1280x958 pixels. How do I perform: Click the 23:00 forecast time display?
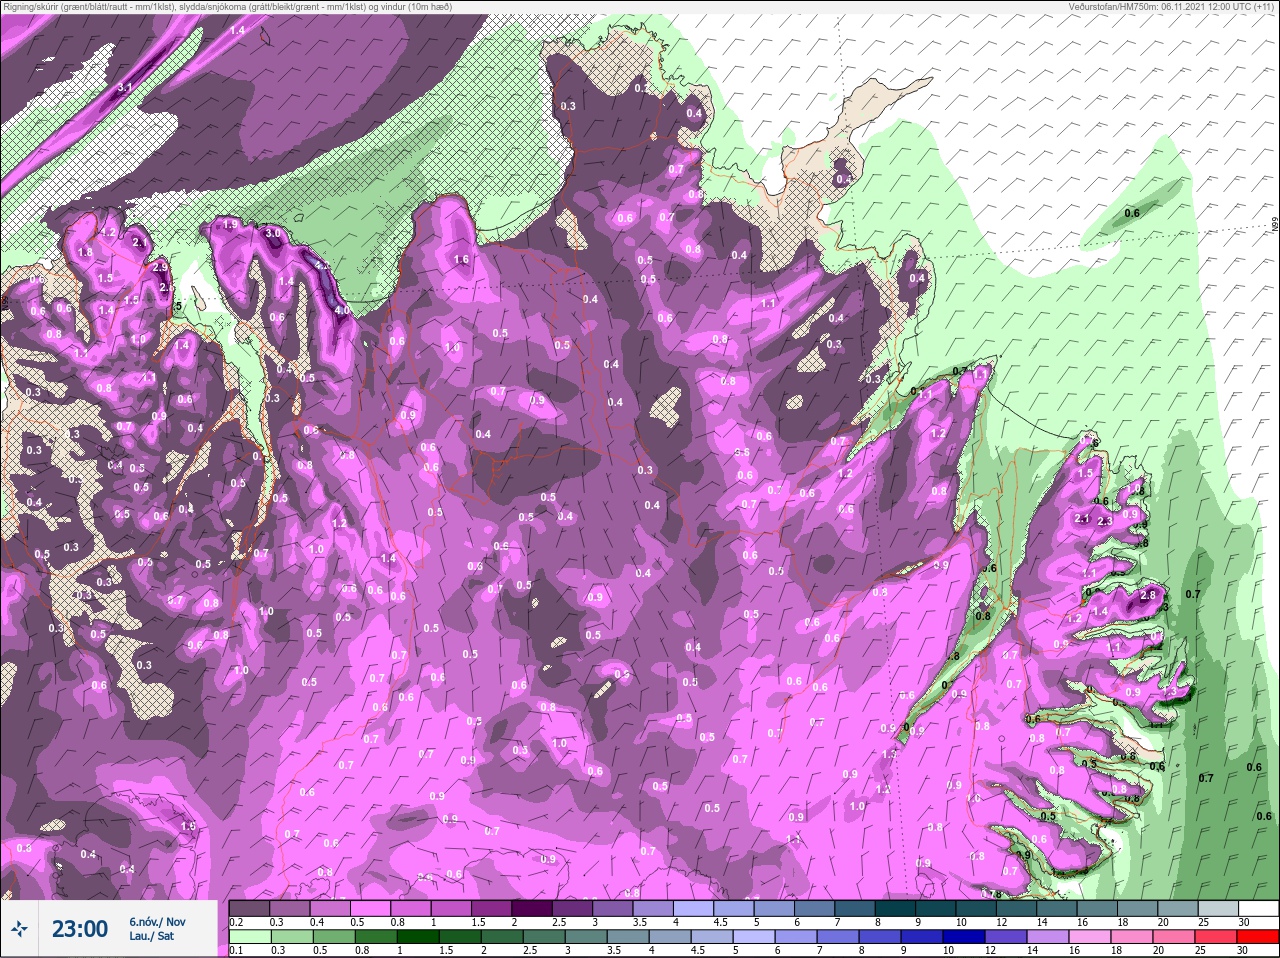80,929
